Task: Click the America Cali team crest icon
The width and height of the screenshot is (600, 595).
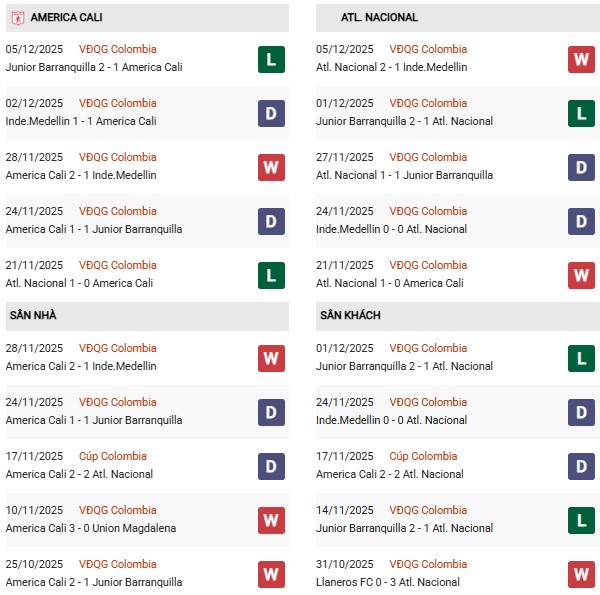Action: pyautogui.click(x=17, y=18)
